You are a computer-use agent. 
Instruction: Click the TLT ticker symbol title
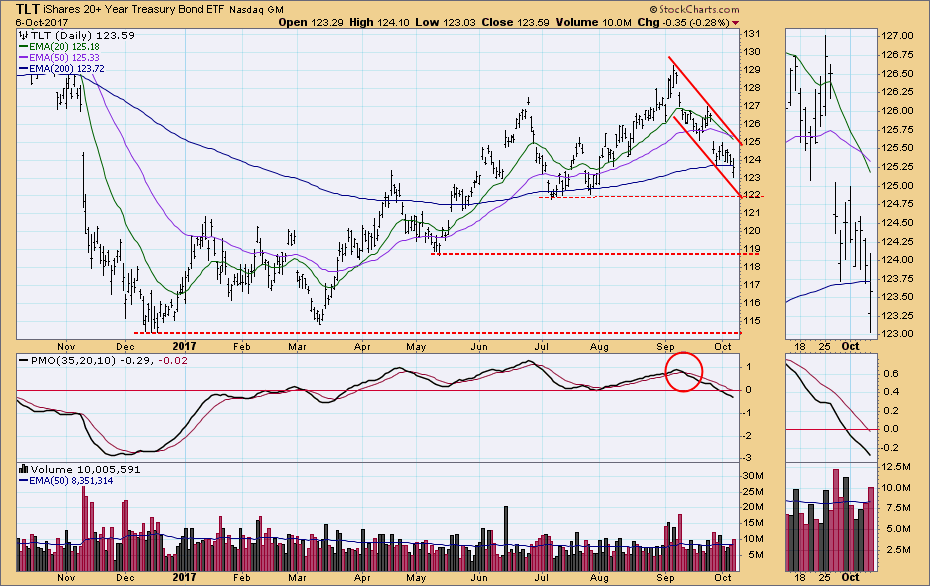[x=28, y=9]
